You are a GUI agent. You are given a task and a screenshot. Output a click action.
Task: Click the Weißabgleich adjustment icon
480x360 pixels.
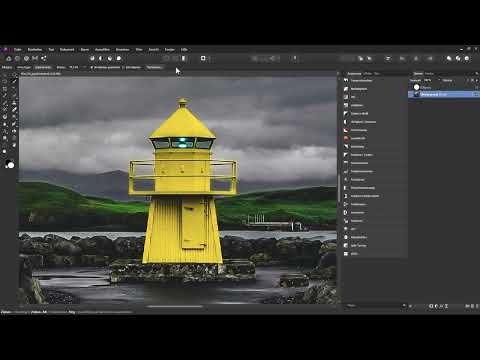(x=346, y=89)
